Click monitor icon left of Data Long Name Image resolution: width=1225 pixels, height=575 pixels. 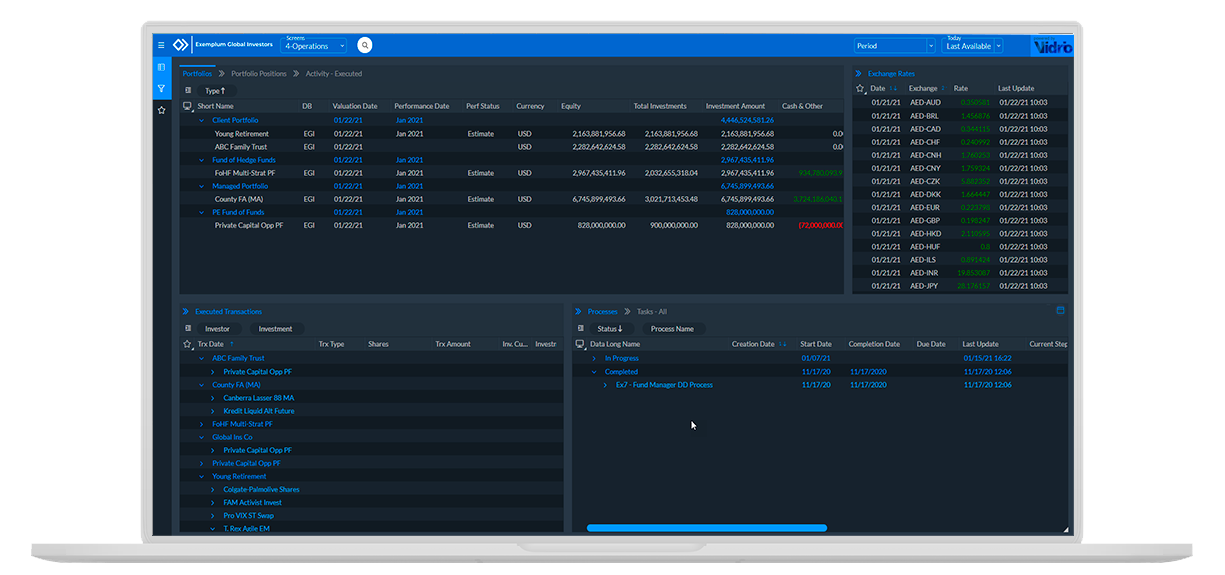pos(581,344)
